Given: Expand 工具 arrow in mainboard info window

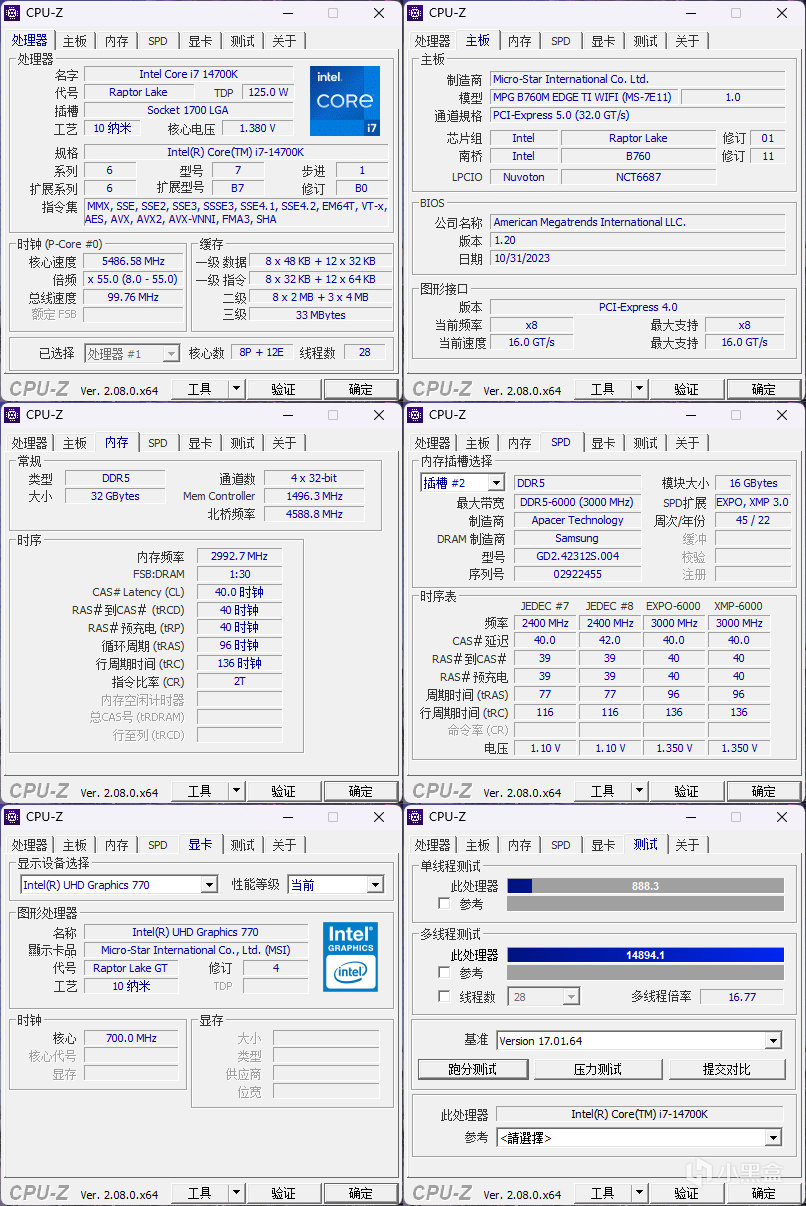Looking at the screenshot, I should tap(640, 389).
